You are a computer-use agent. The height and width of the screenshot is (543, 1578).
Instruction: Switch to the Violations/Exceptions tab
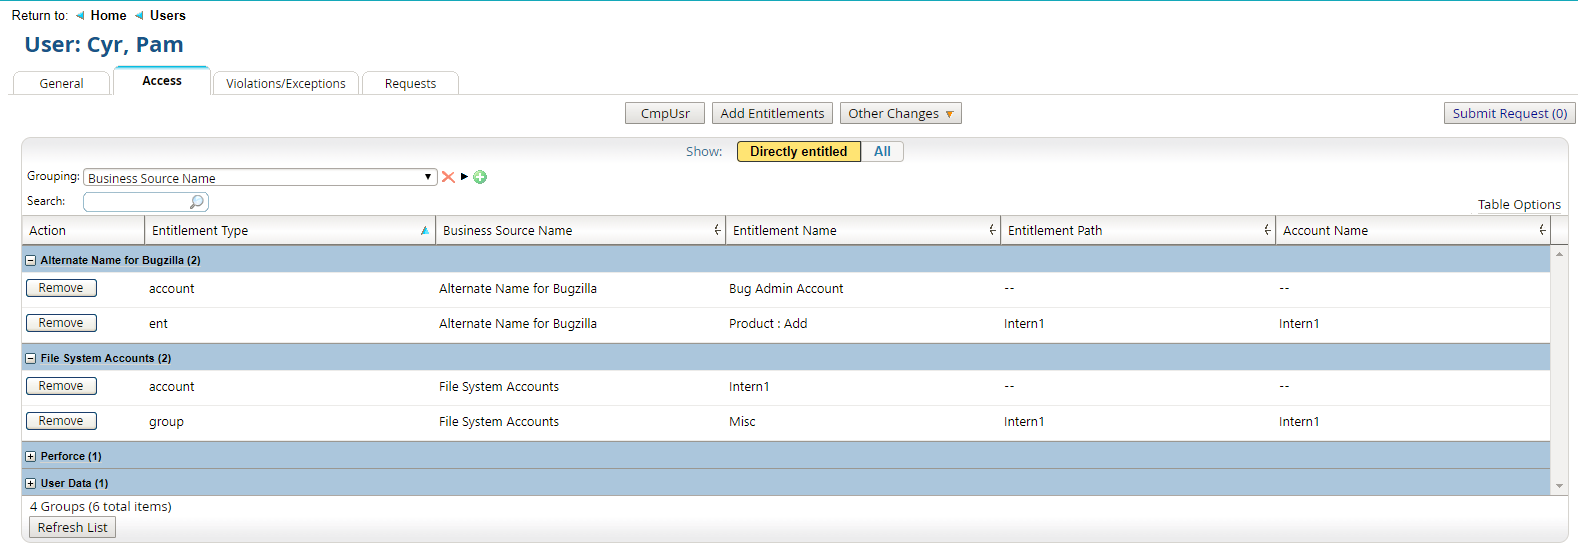point(285,84)
